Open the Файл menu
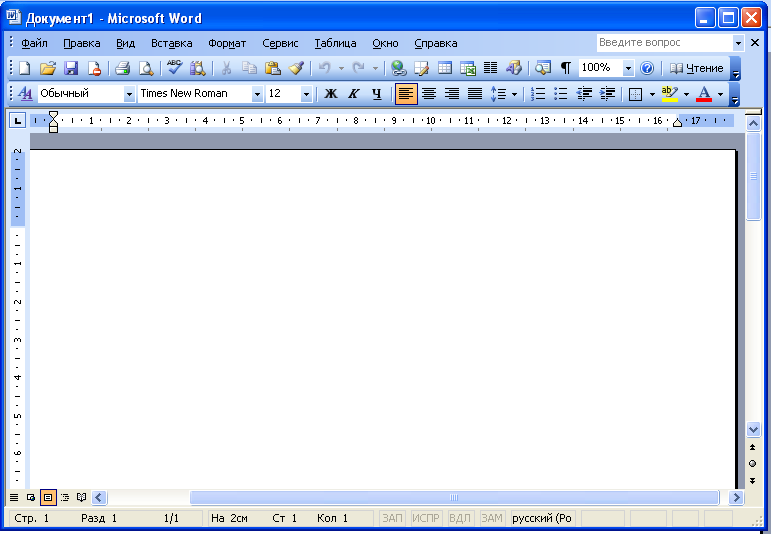The image size is (771, 534). [34, 43]
